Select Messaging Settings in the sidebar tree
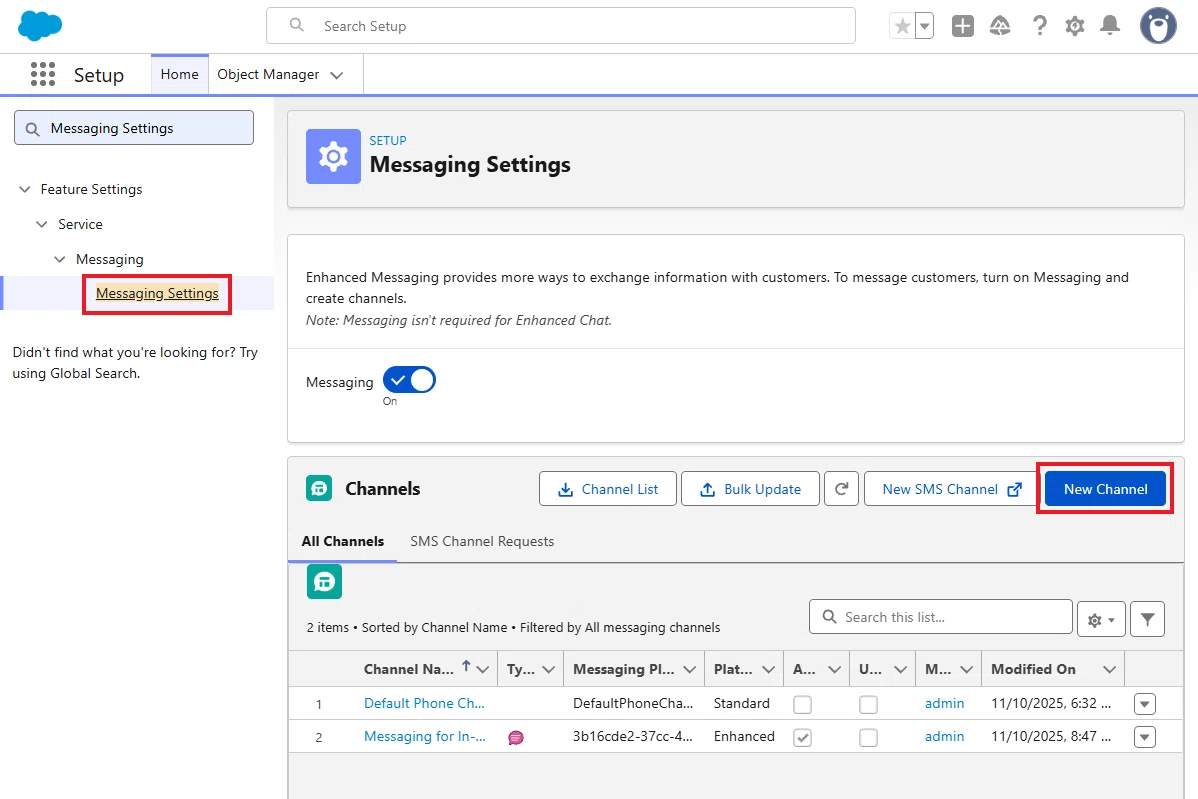 coord(157,293)
